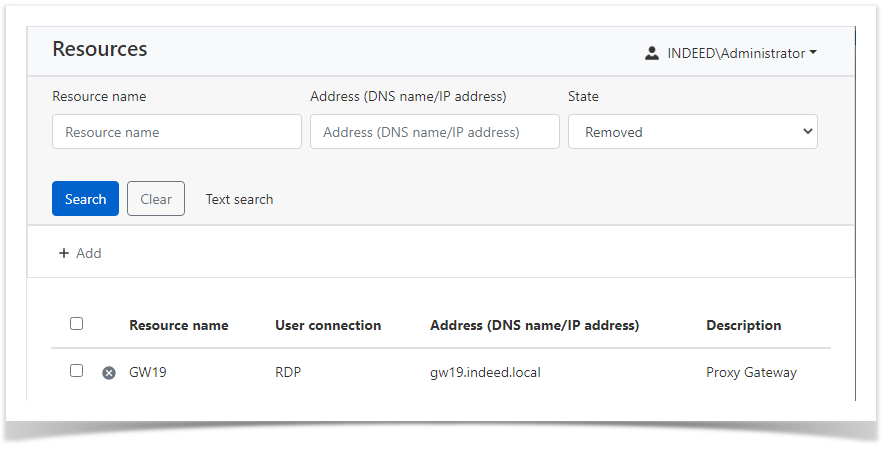Focus the Address (DNS name/IP address) field
The width and height of the screenshot is (890, 450).
(435, 132)
